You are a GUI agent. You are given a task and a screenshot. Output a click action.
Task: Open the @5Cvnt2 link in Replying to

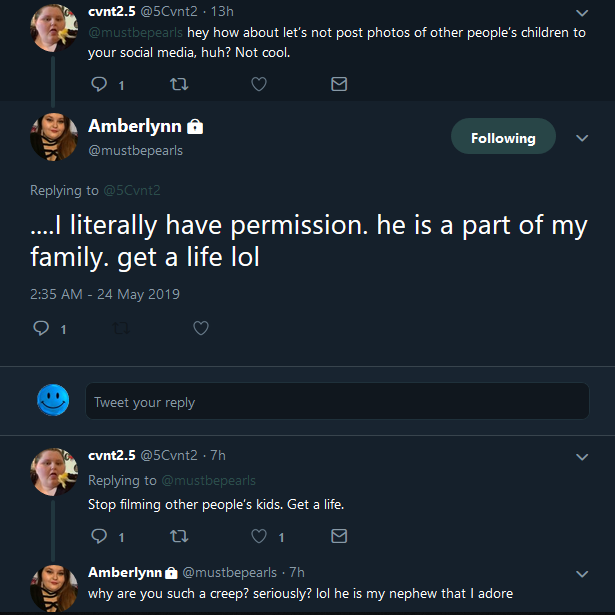tap(132, 190)
